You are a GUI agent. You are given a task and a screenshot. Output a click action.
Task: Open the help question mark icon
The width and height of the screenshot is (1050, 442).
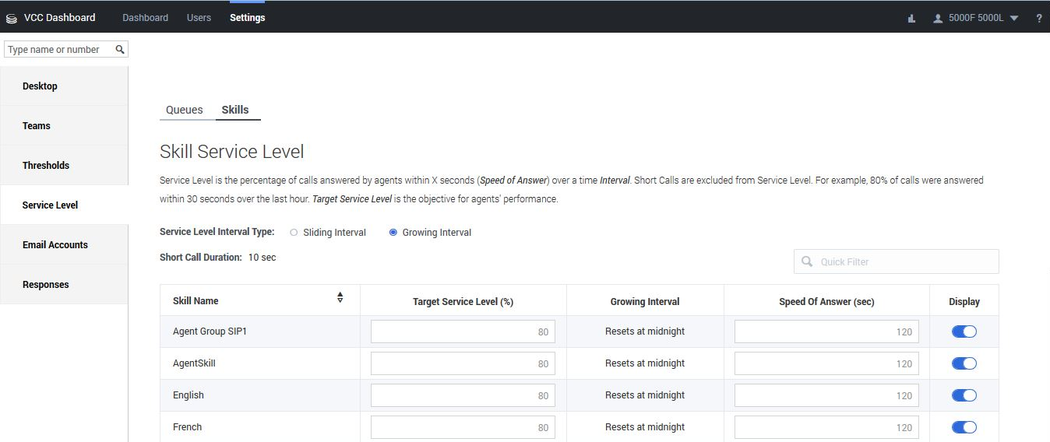pyautogui.click(x=1039, y=18)
